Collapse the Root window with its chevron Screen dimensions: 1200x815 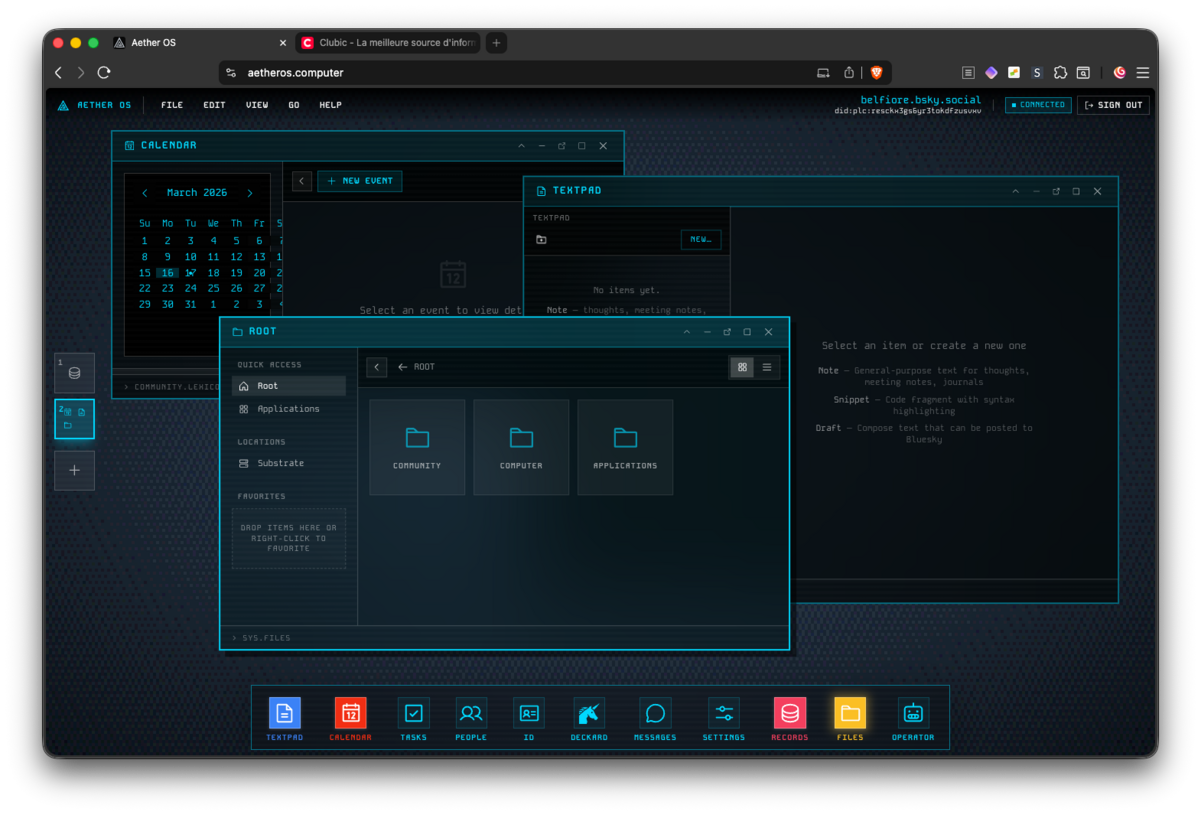(687, 332)
